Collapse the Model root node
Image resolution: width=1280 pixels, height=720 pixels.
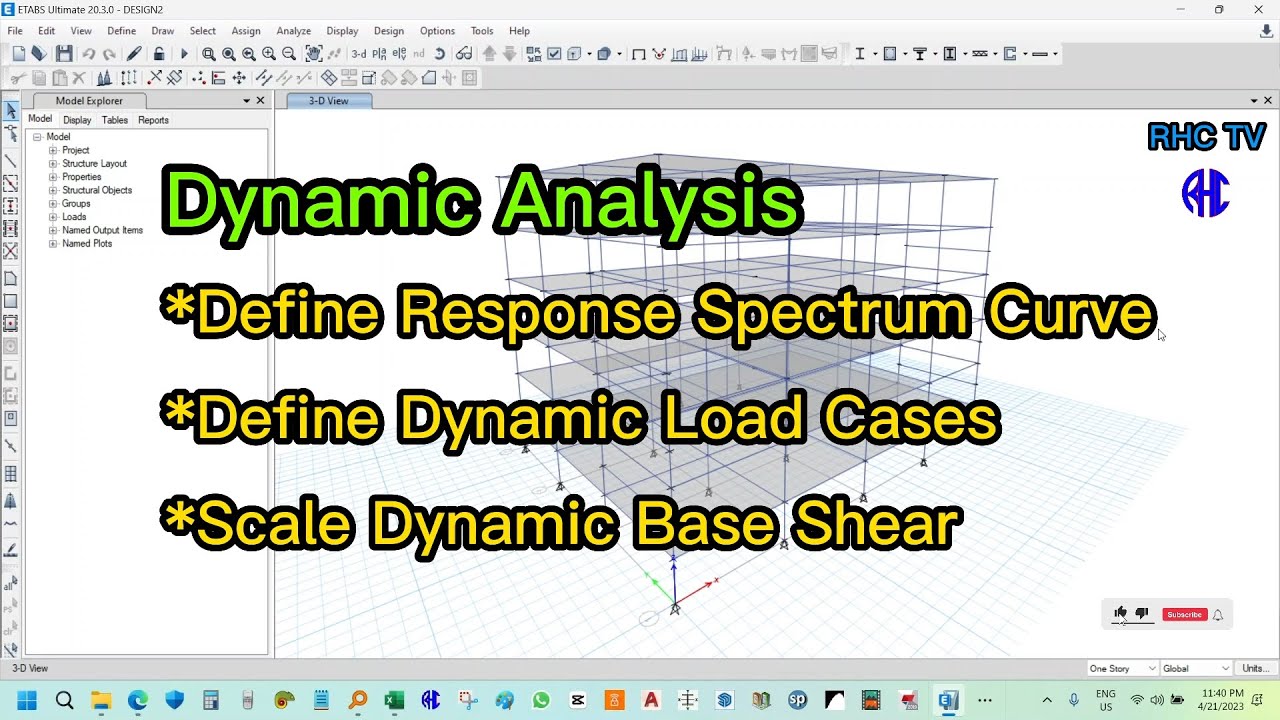[37, 137]
